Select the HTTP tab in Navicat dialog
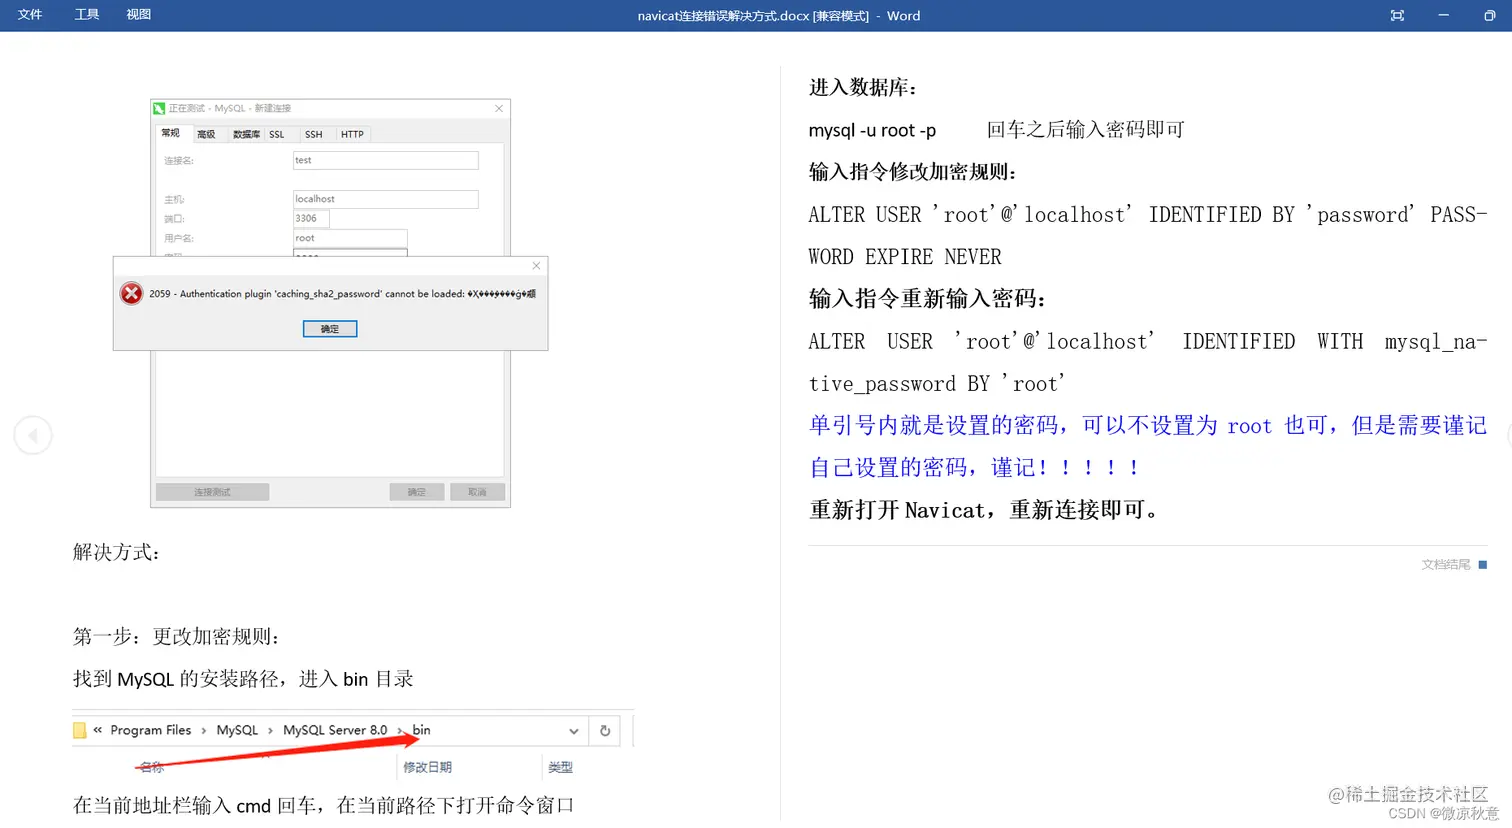This screenshot has width=1512, height=828. 352,134
